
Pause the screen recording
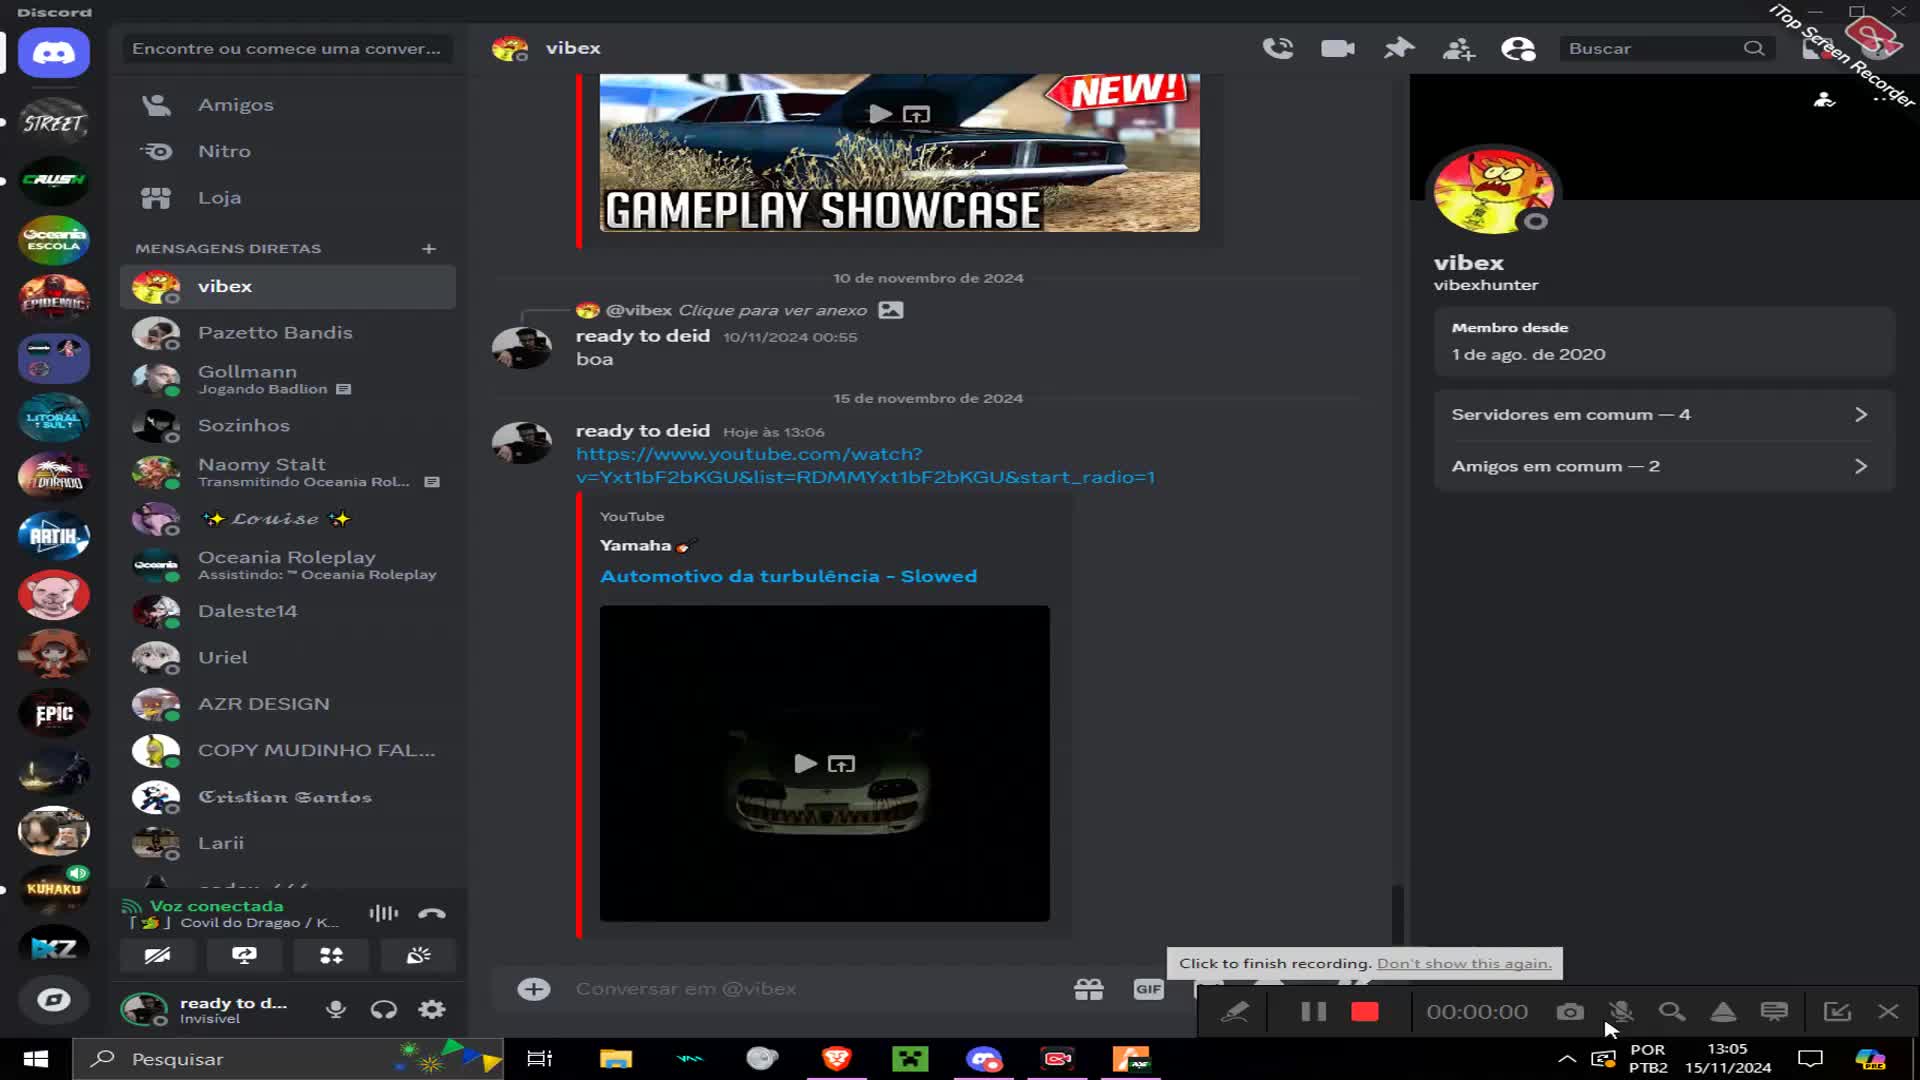(x=1313, y=1012)
